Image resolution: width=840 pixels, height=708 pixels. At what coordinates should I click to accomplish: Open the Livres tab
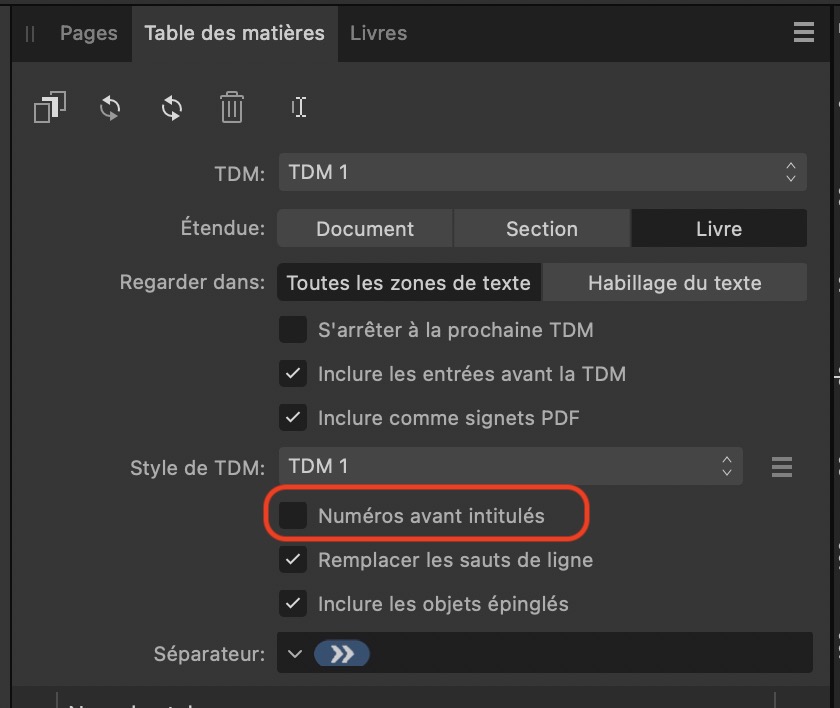point(378,33)
